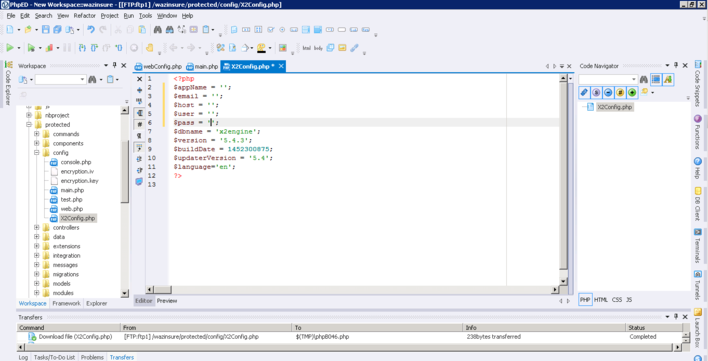
Task: Click the yellow hand icon in the debug toolbar
Action: pyautogui.click(x=149, y=47)
